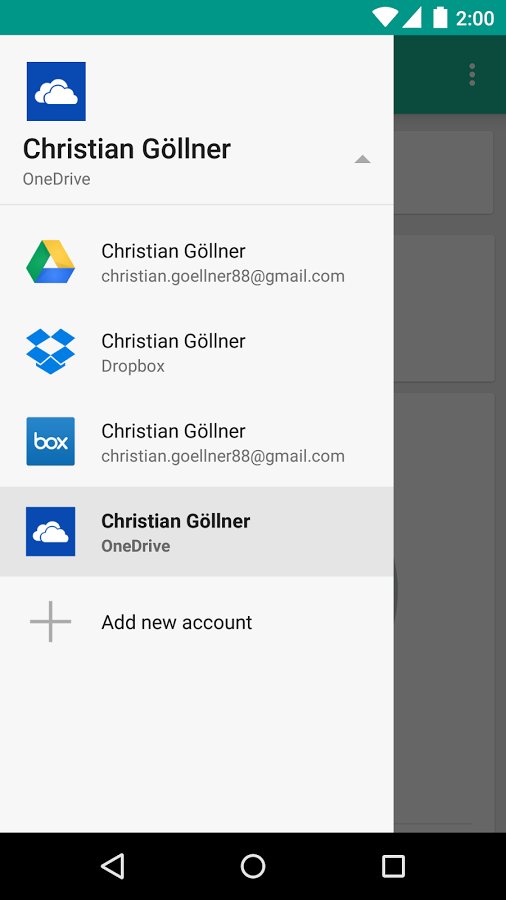Open recent apps square button
The width and height of the screenshot is (506, 900).
[x=394, y=866]
